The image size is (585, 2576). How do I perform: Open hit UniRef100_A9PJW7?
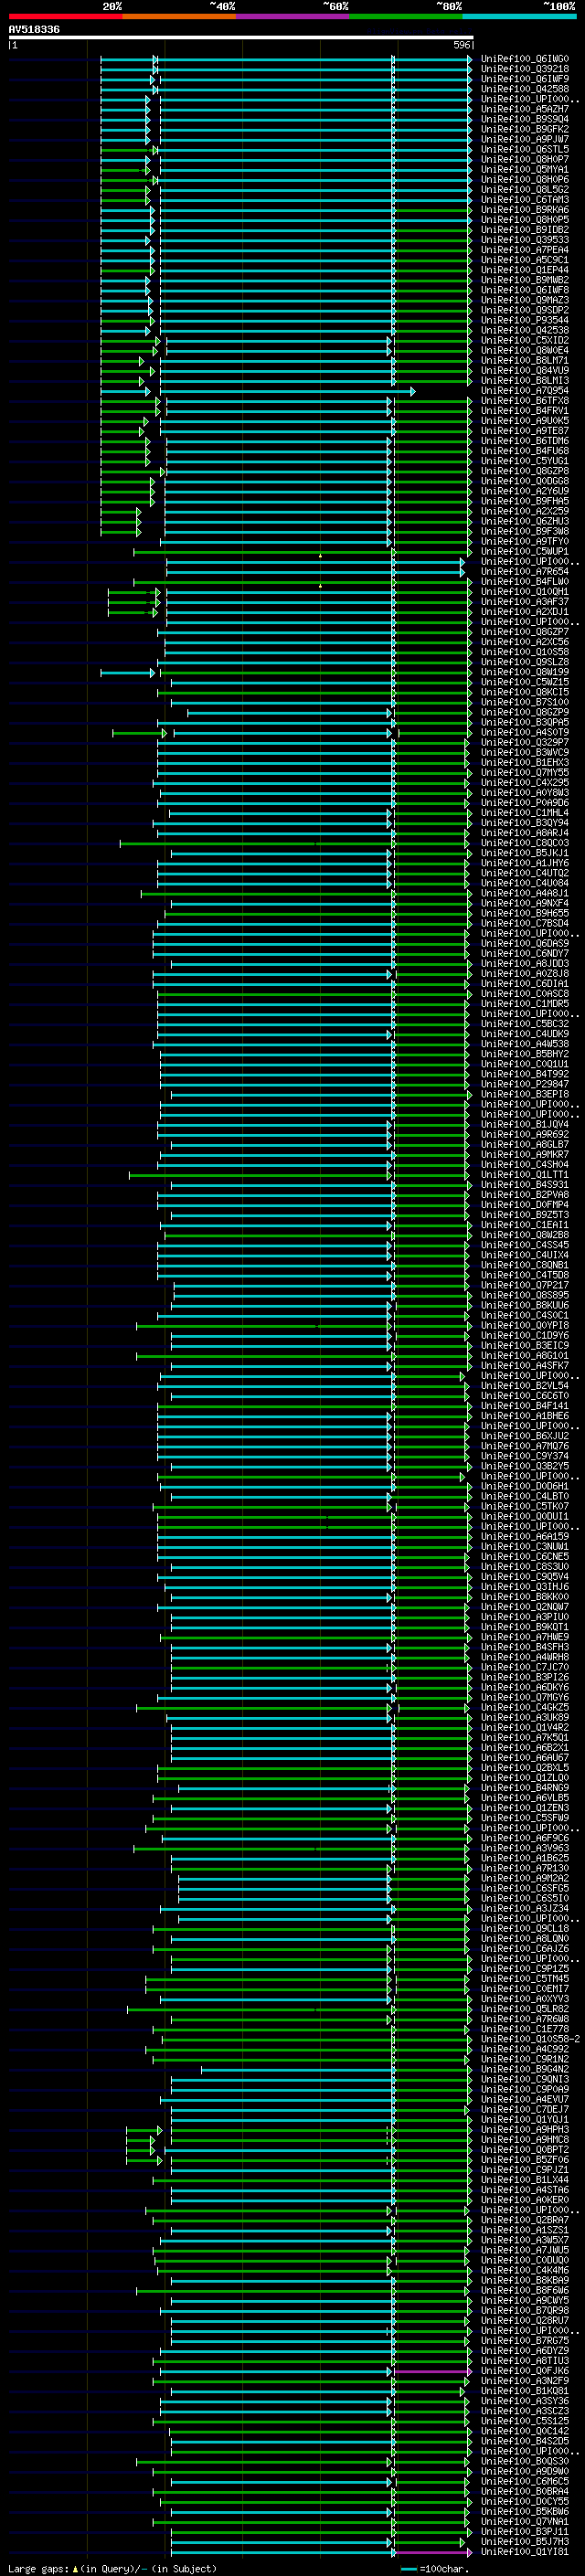pos(525,139)
